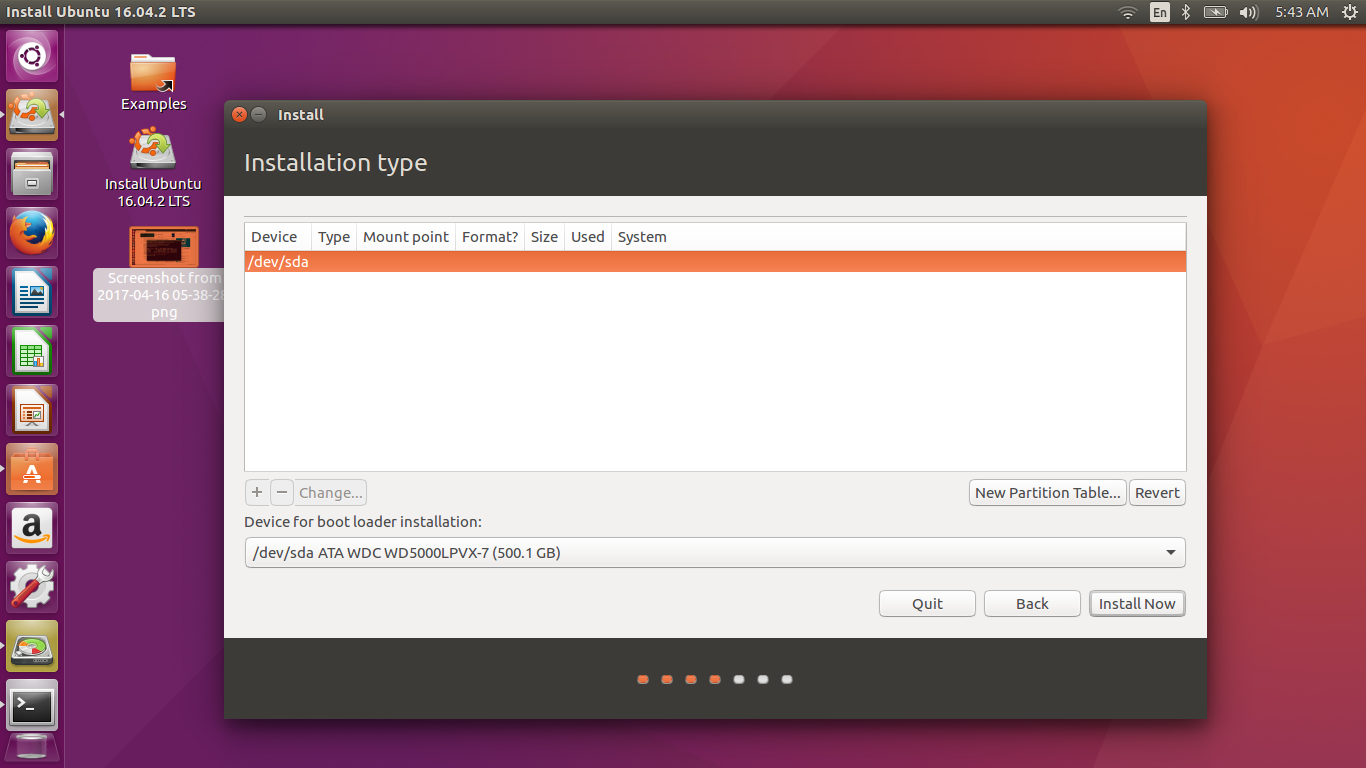Screen dimensions: 1366x768
Task: Click the Type column header
Action: tap(334, 237)
